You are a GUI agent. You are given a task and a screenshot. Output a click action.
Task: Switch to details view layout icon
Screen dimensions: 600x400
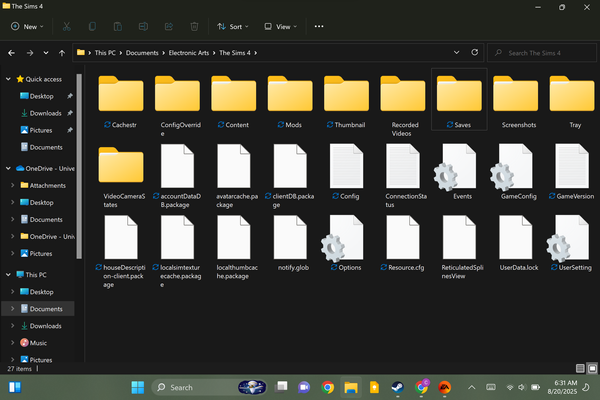tap(580, 368)
